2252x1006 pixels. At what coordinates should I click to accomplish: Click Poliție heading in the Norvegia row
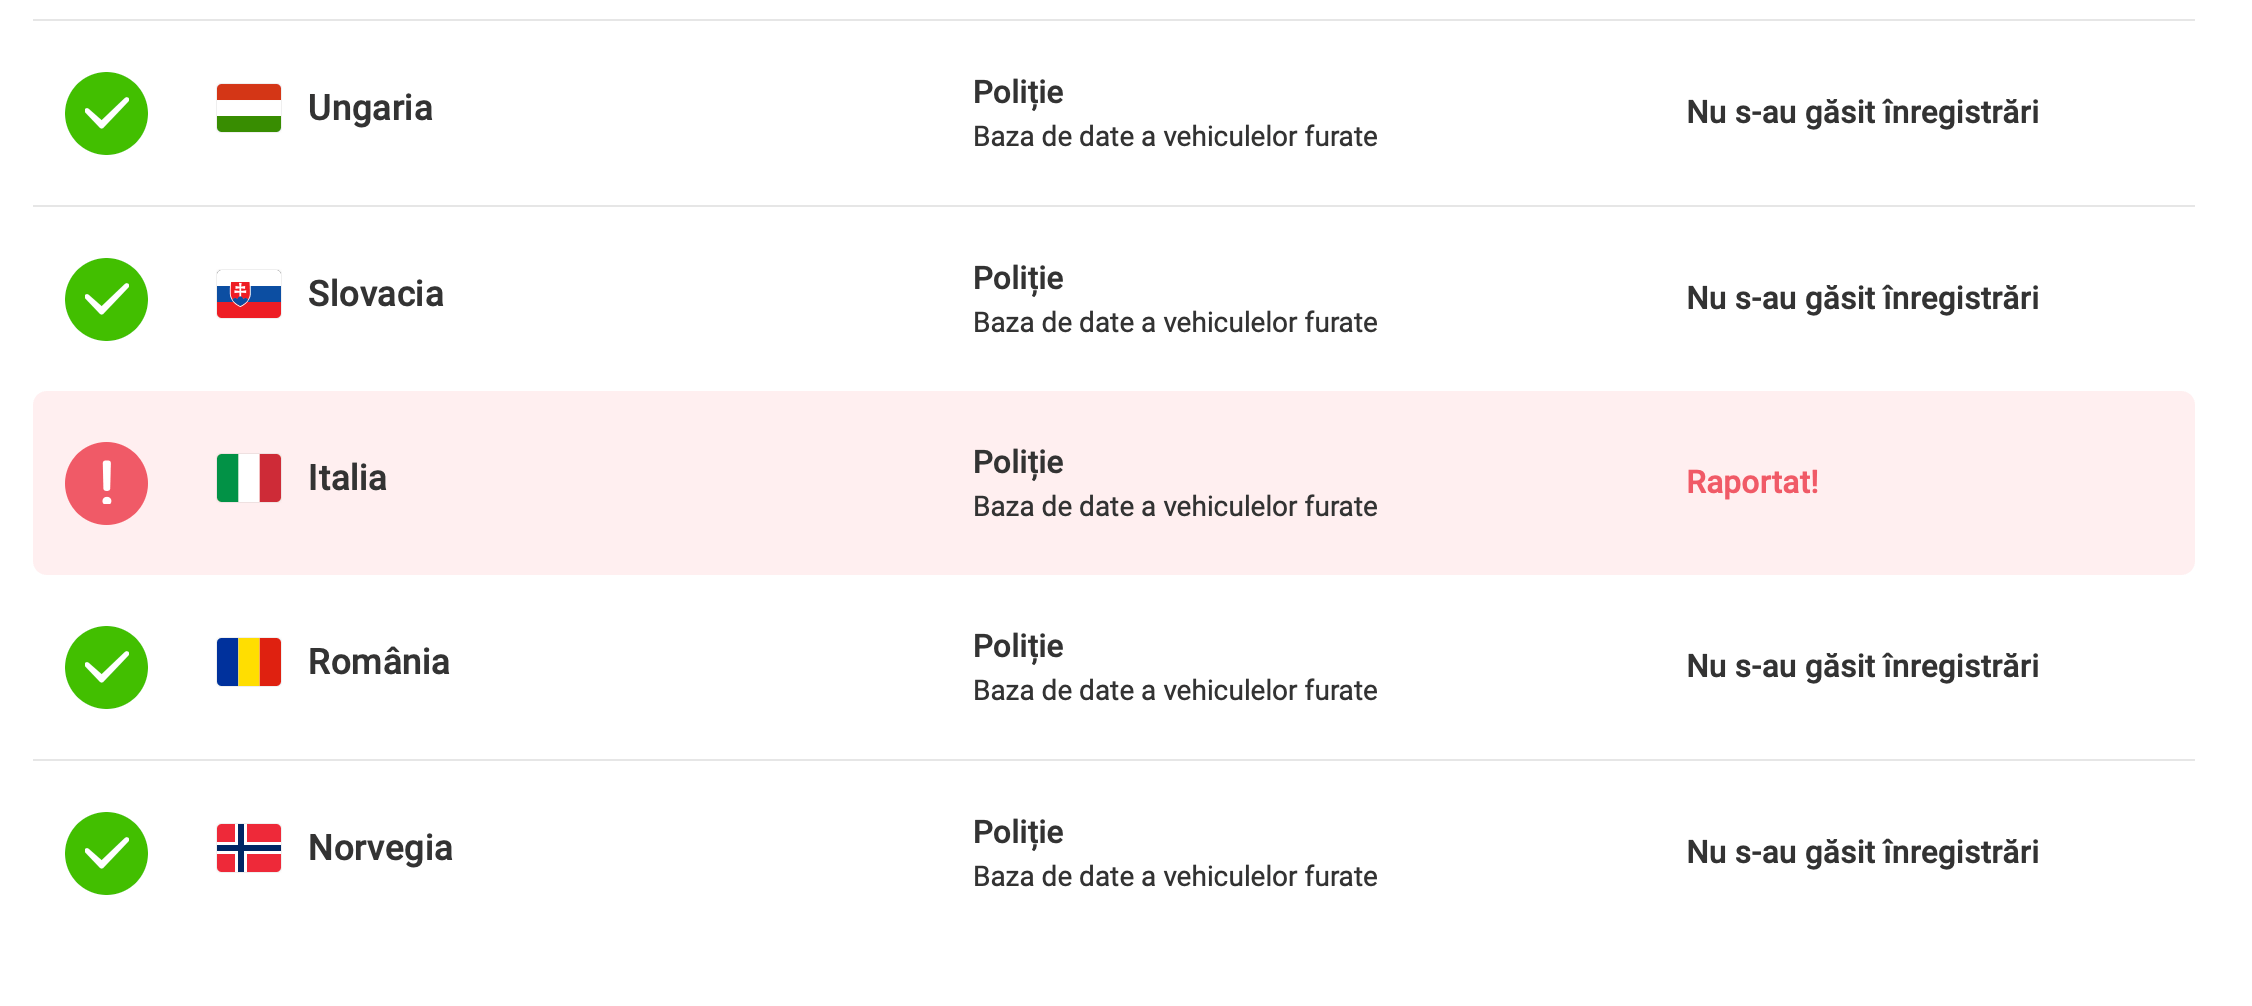point(1018,832)
